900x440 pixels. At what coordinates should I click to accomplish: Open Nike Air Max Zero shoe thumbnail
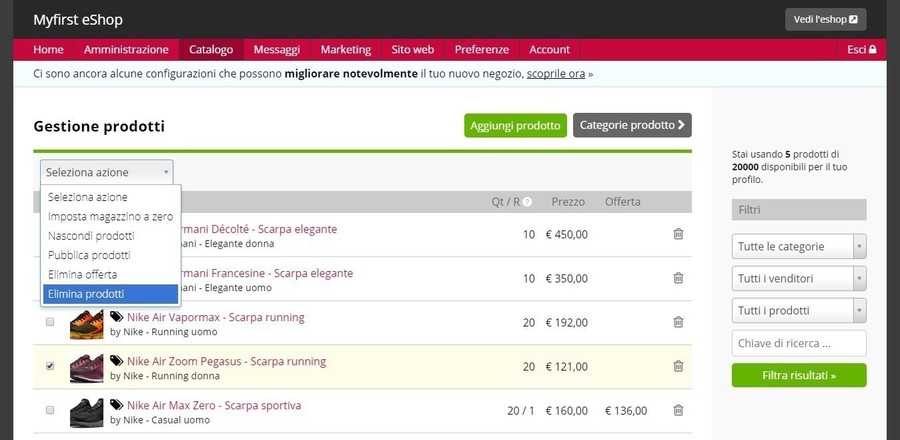pyautogui.click(x=87, y=411)
